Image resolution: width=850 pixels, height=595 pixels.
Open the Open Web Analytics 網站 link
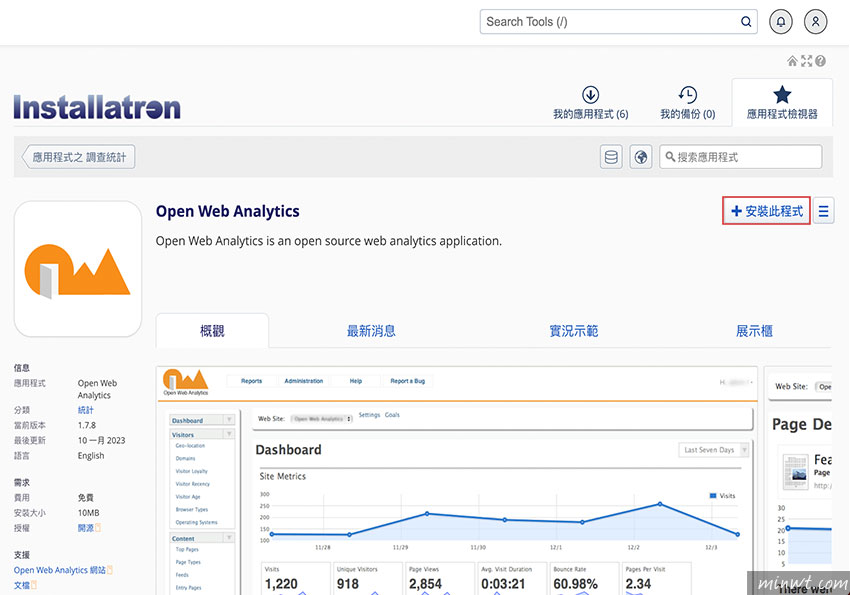(60, 570)
